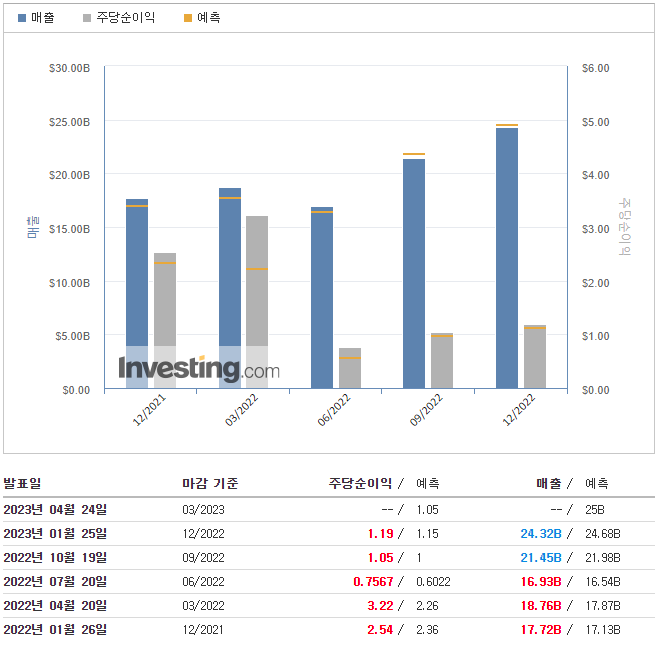Click the 06/2022 x-axis label
Screen dimensions: 660x645
pyautogui.click(x=334, y=410)
